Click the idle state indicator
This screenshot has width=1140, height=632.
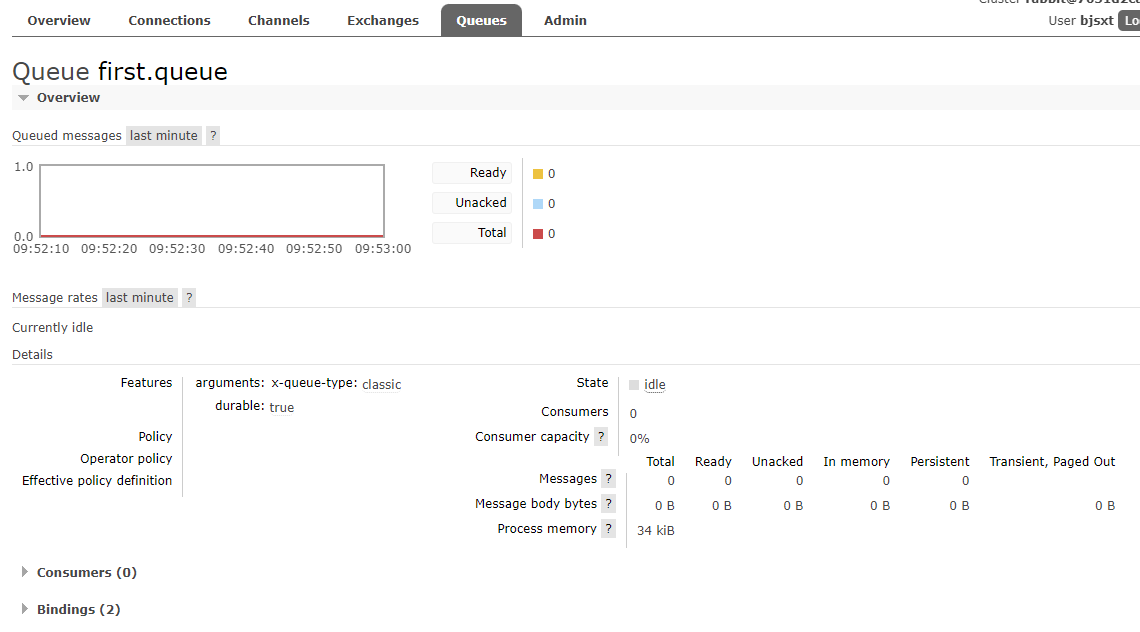click(x=654, y=385)
